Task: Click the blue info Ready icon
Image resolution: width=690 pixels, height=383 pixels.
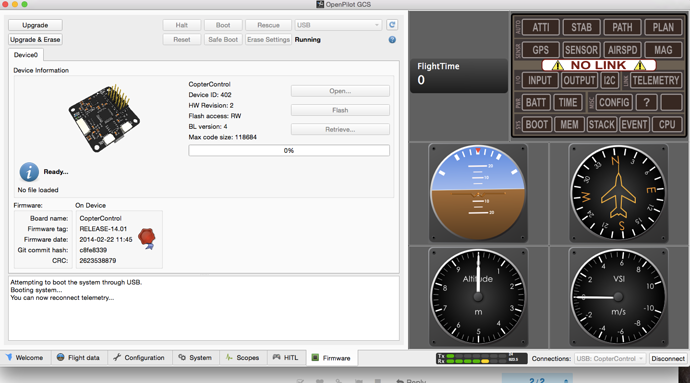Action: [29, 172]
